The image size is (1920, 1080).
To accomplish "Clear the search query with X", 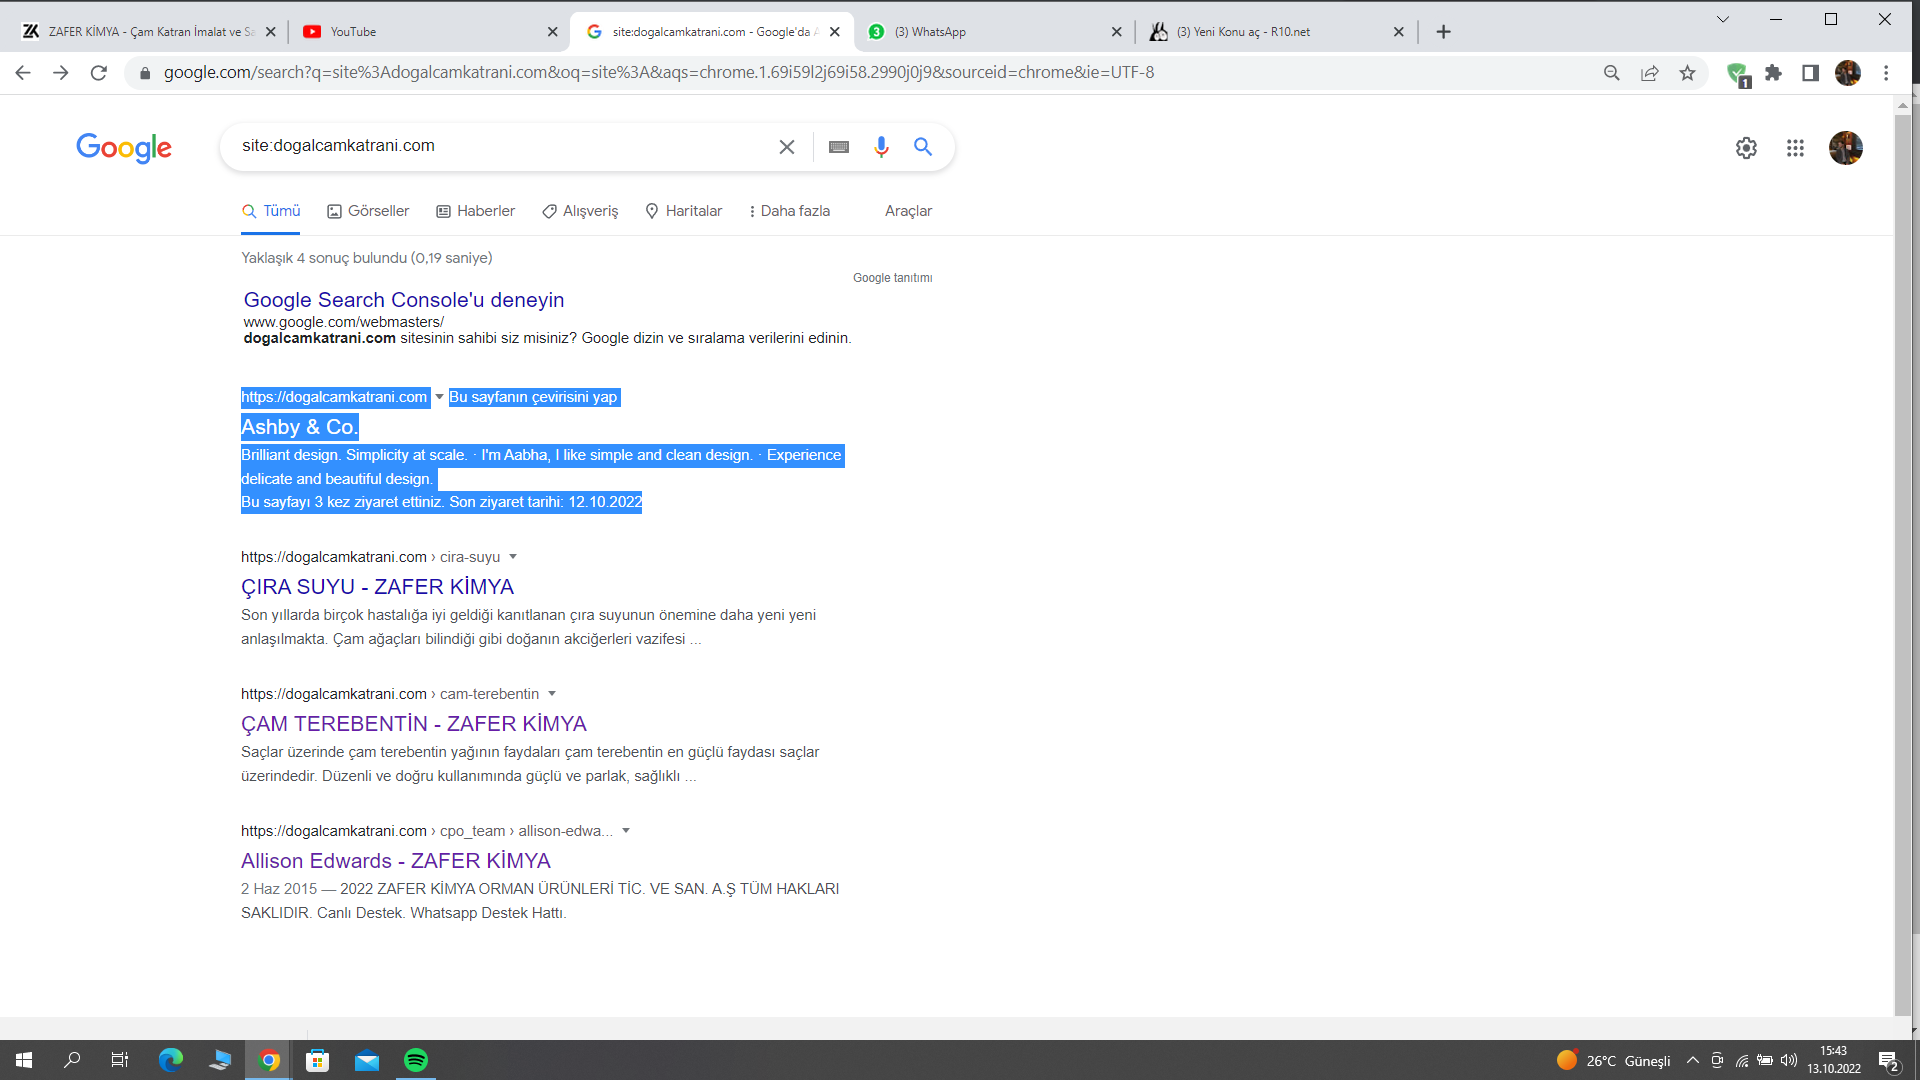I will [x=787, y=147].
